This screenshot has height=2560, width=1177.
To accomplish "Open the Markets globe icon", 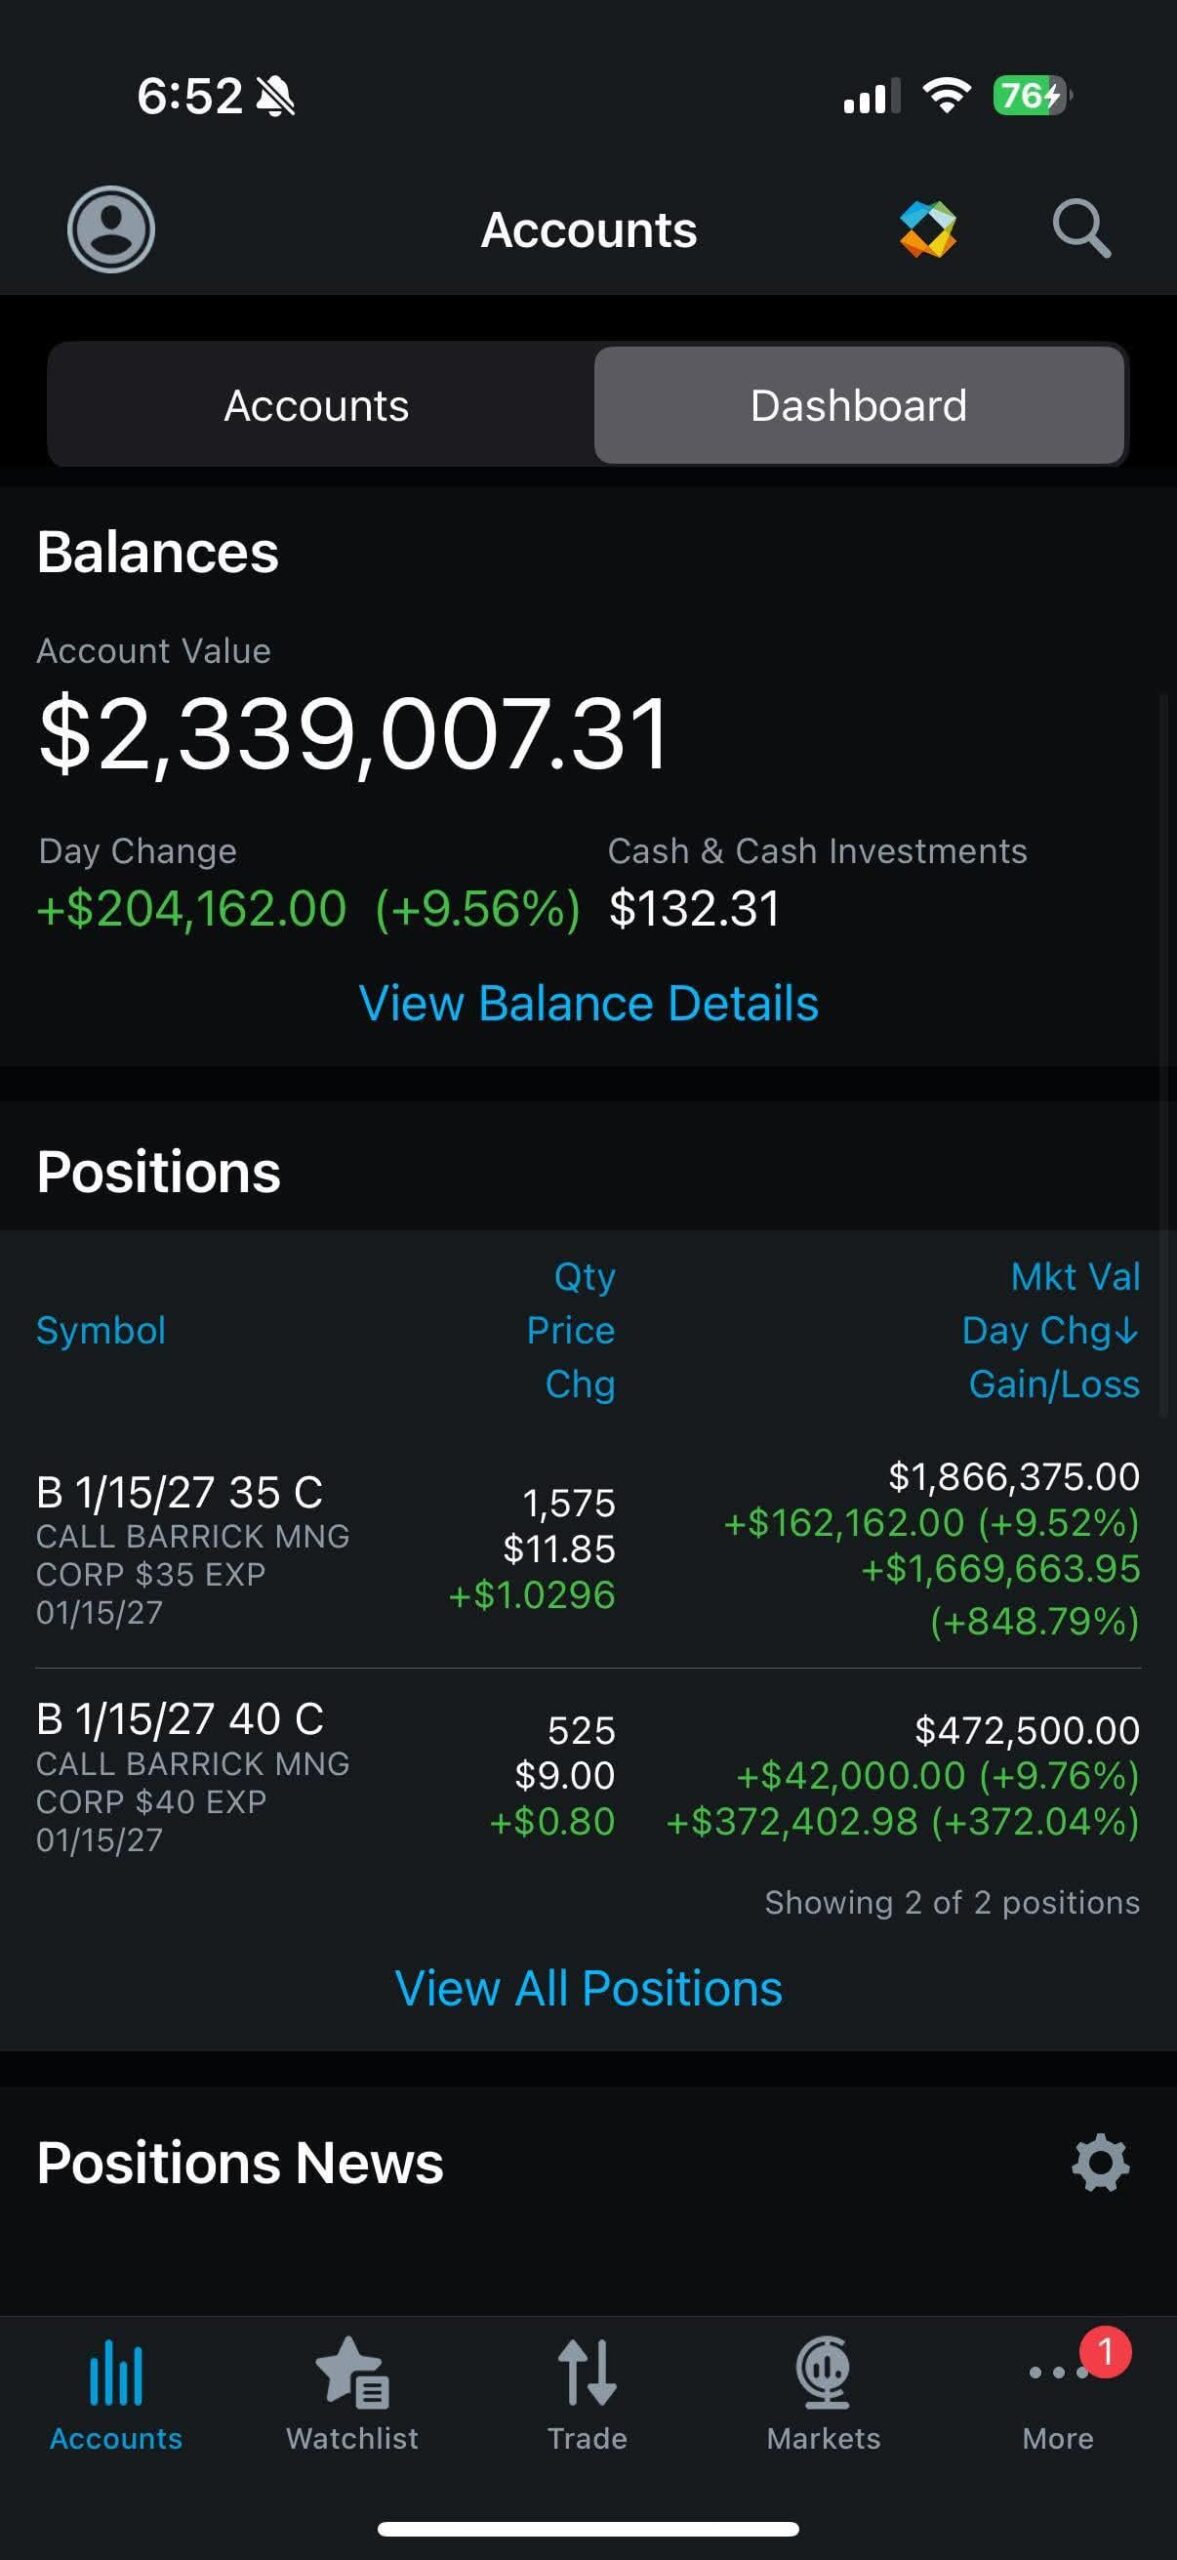I will pyautogui.click(x=823, y=2392).
